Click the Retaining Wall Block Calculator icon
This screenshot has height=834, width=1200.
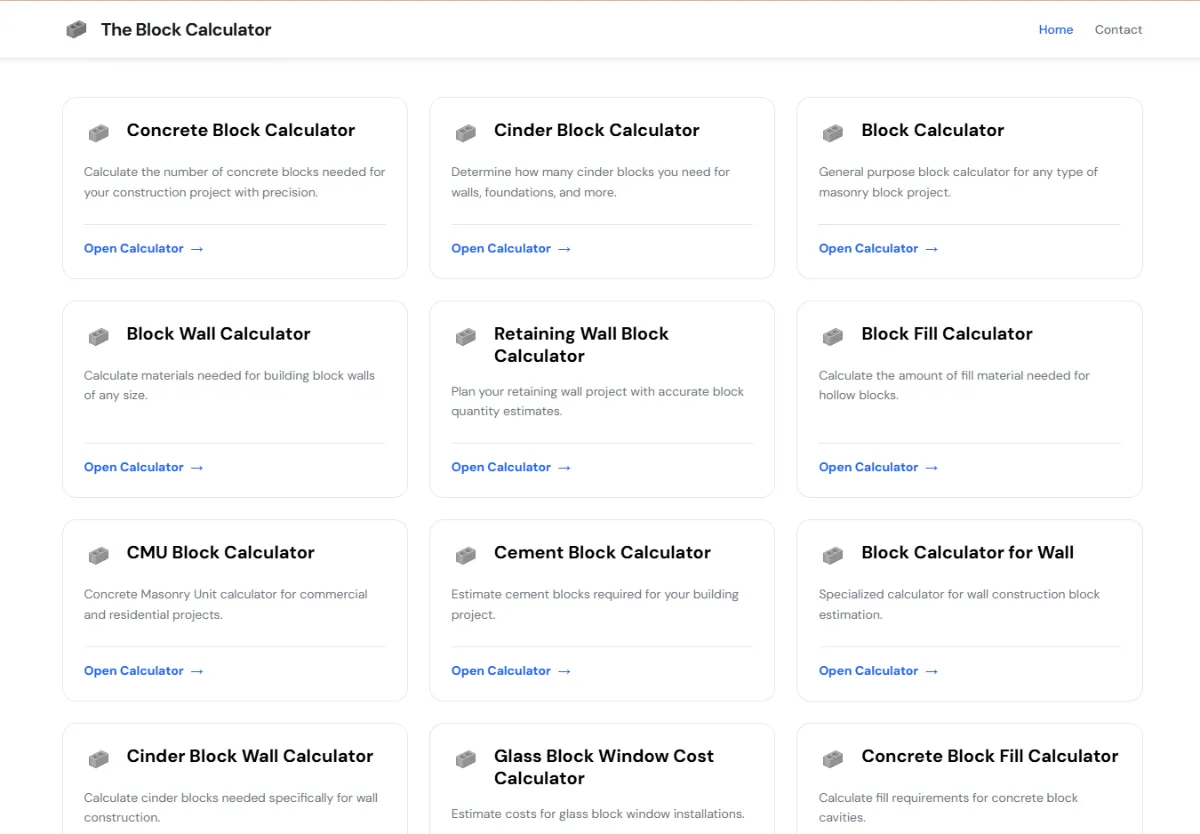click(465, 337)
